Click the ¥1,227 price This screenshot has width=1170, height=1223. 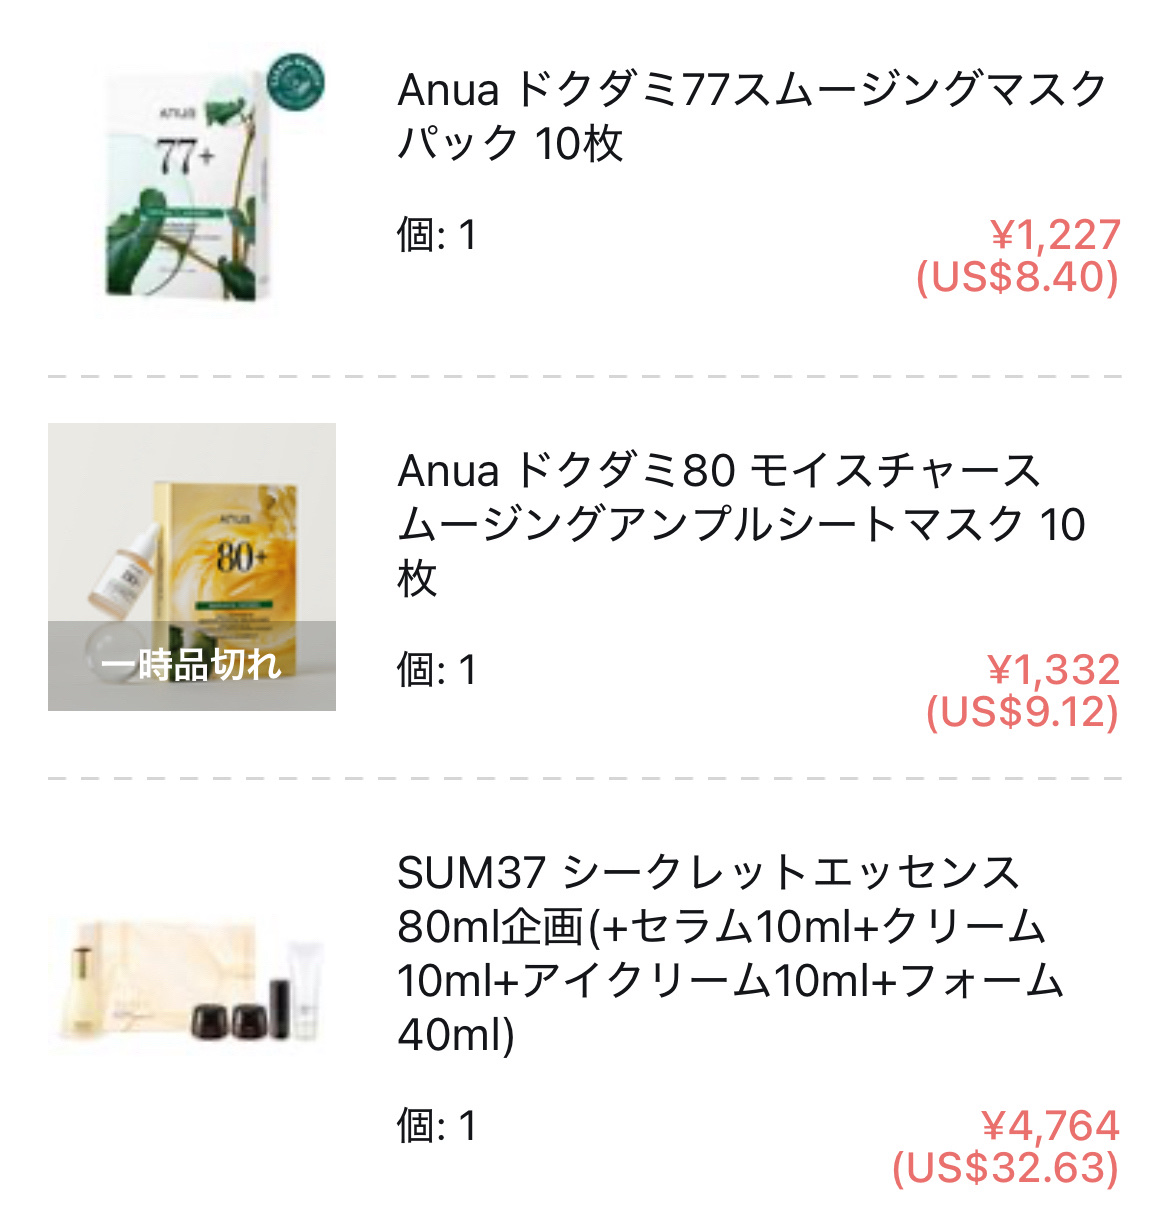(1055, 236)
